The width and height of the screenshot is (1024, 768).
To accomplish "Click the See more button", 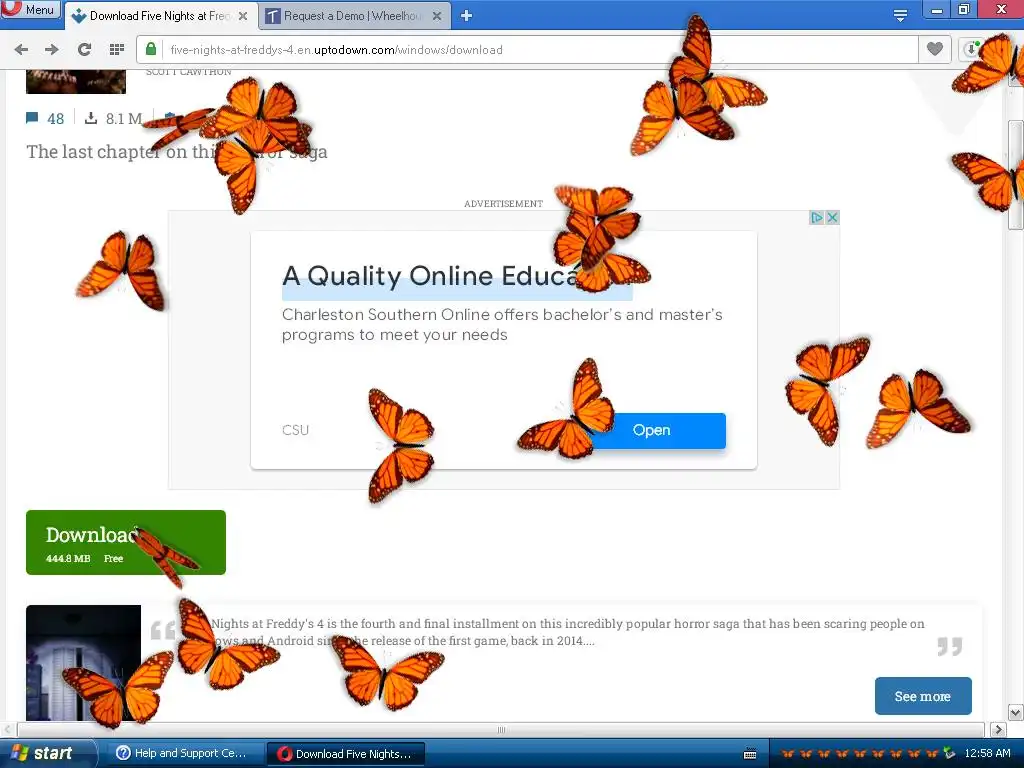I will point(923,696).
